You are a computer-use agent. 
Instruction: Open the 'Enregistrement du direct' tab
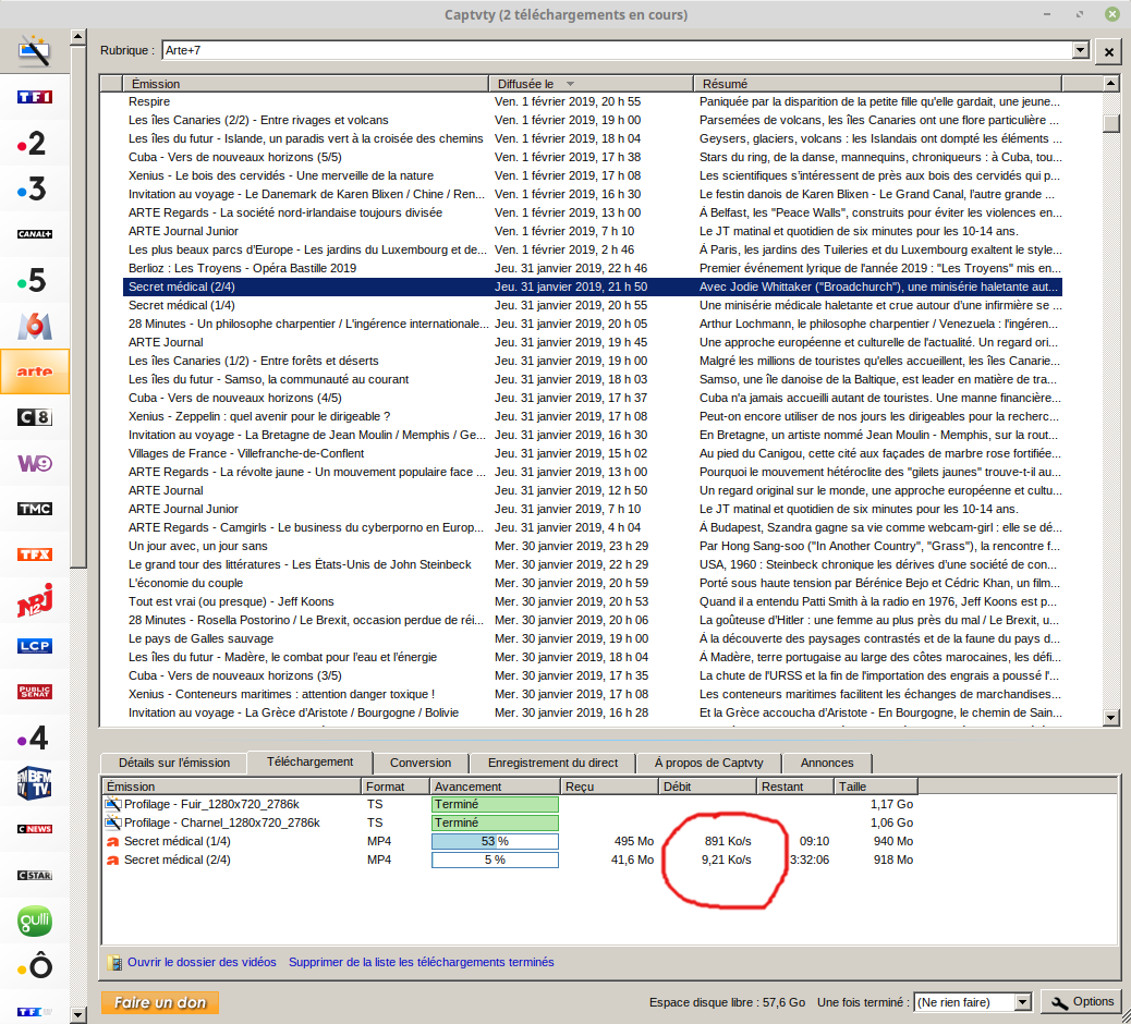click(x=552, y=762)
